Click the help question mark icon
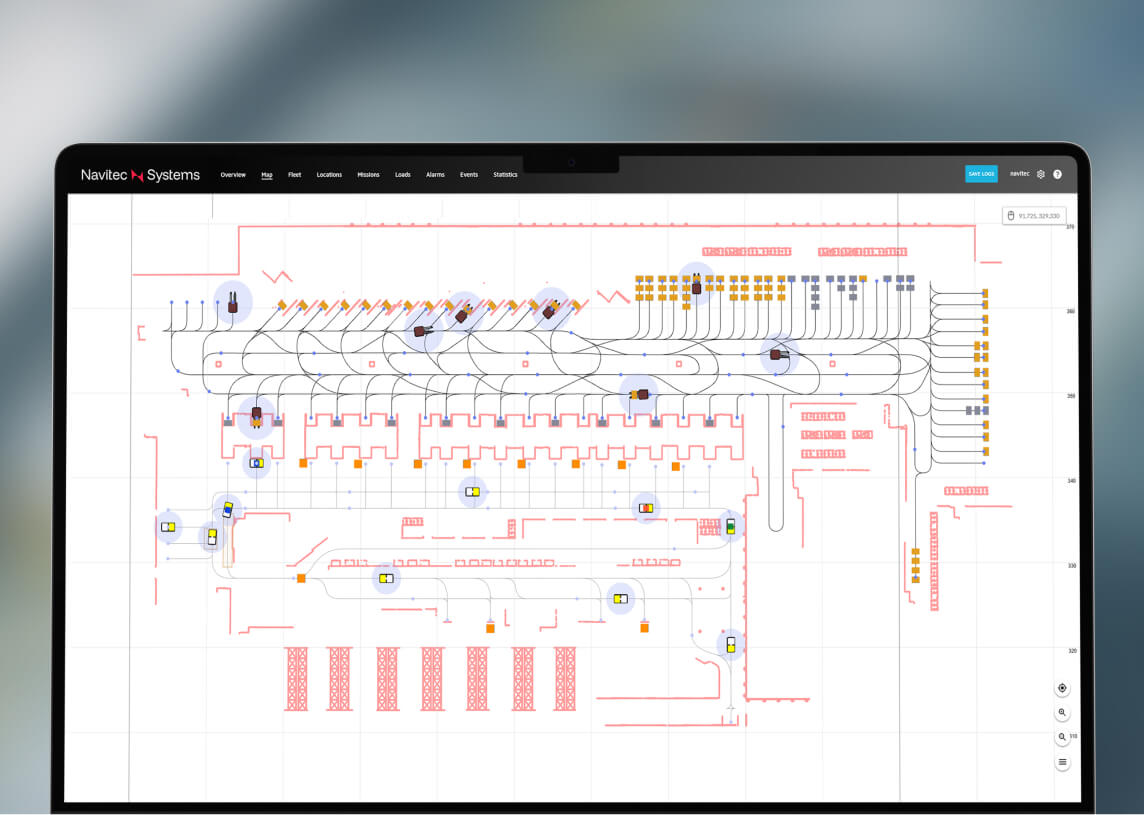The height and width of the screenshot is (815, 1144). point(1058,174)
